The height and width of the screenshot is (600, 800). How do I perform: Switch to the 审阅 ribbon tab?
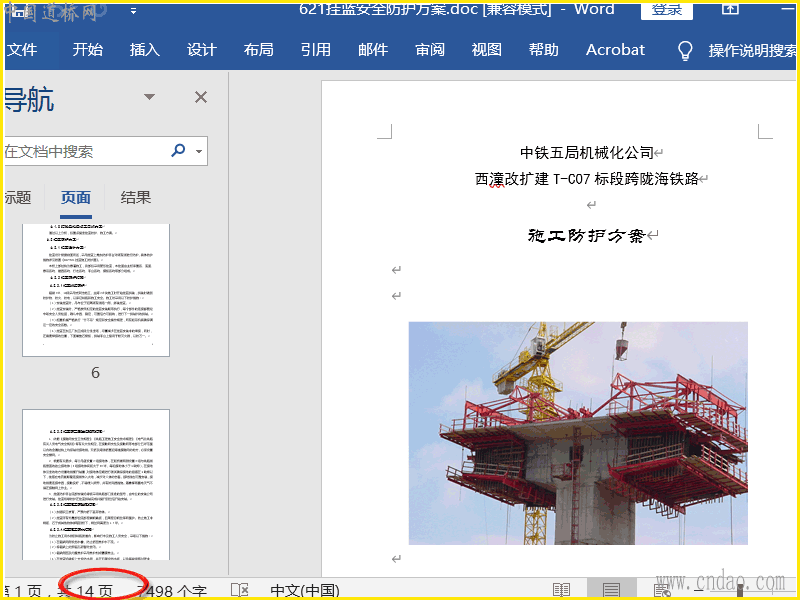[430, 50]
